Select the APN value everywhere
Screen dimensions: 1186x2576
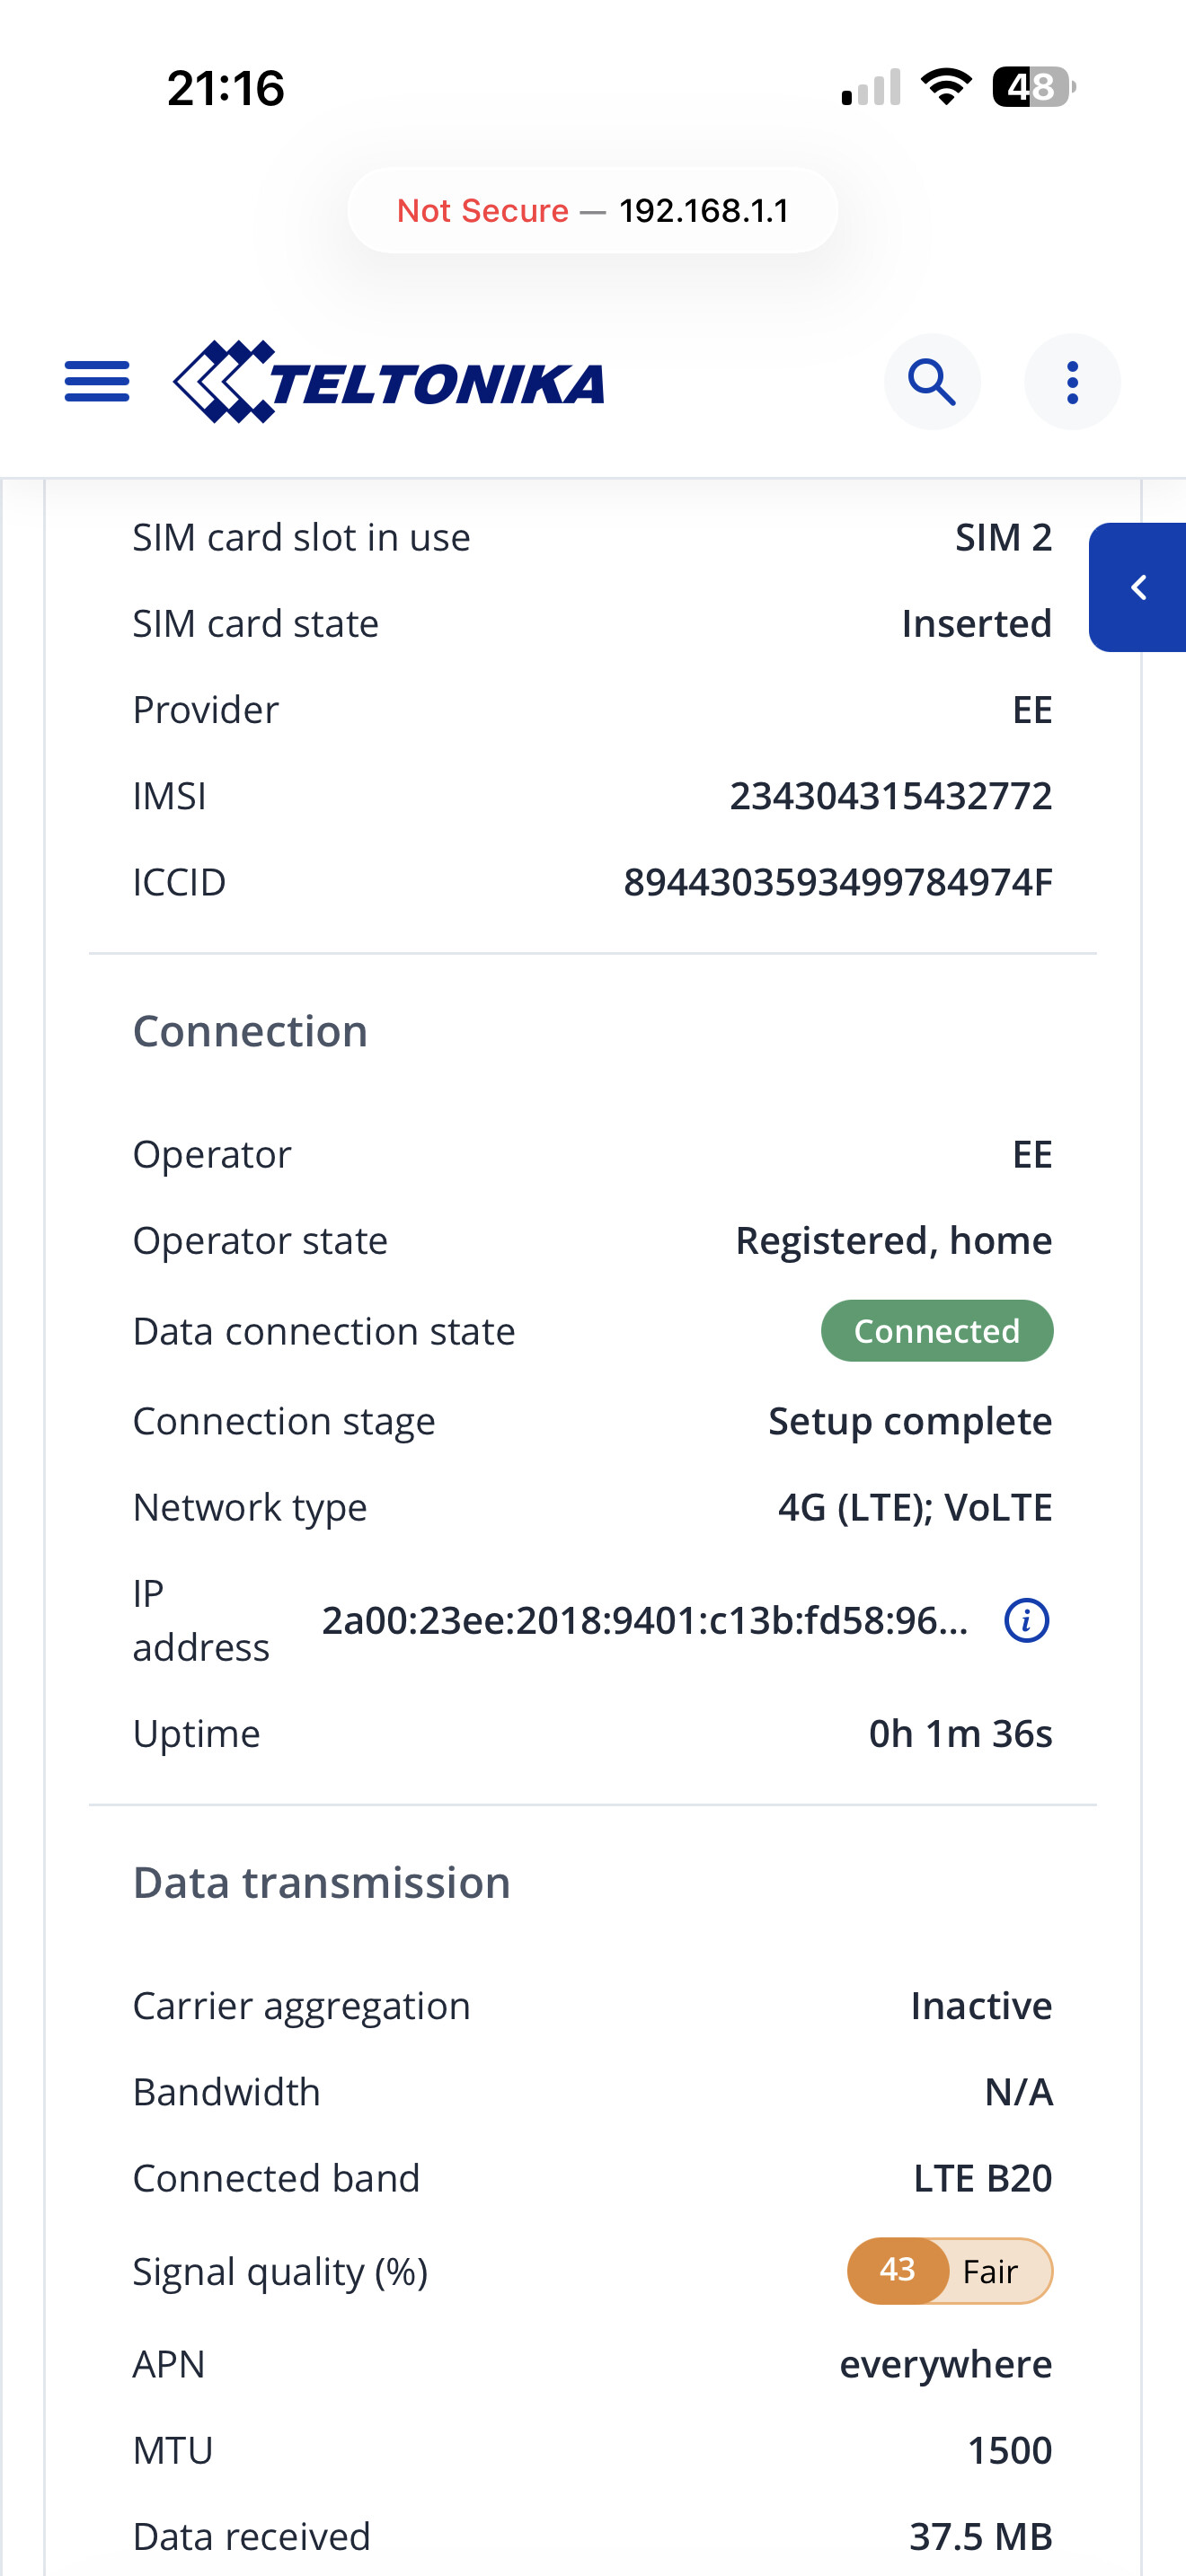point(946,2364)
